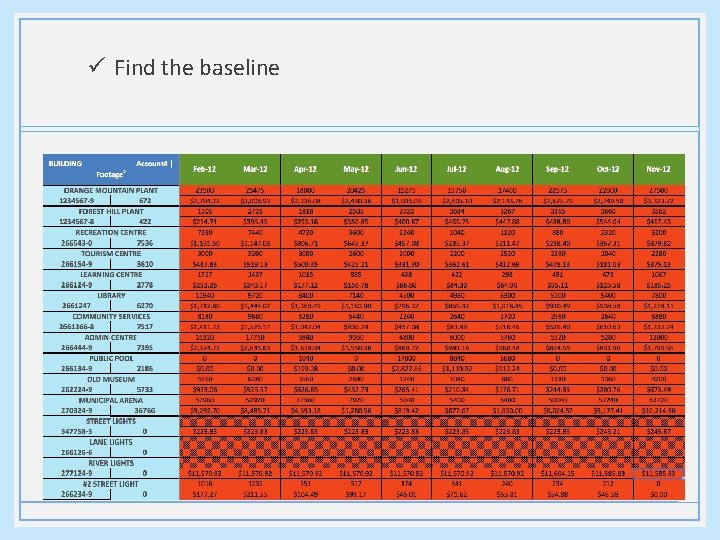The image size is (720, 540).
Task: Click account number 266444-9
Action: (x=77, y=348)
